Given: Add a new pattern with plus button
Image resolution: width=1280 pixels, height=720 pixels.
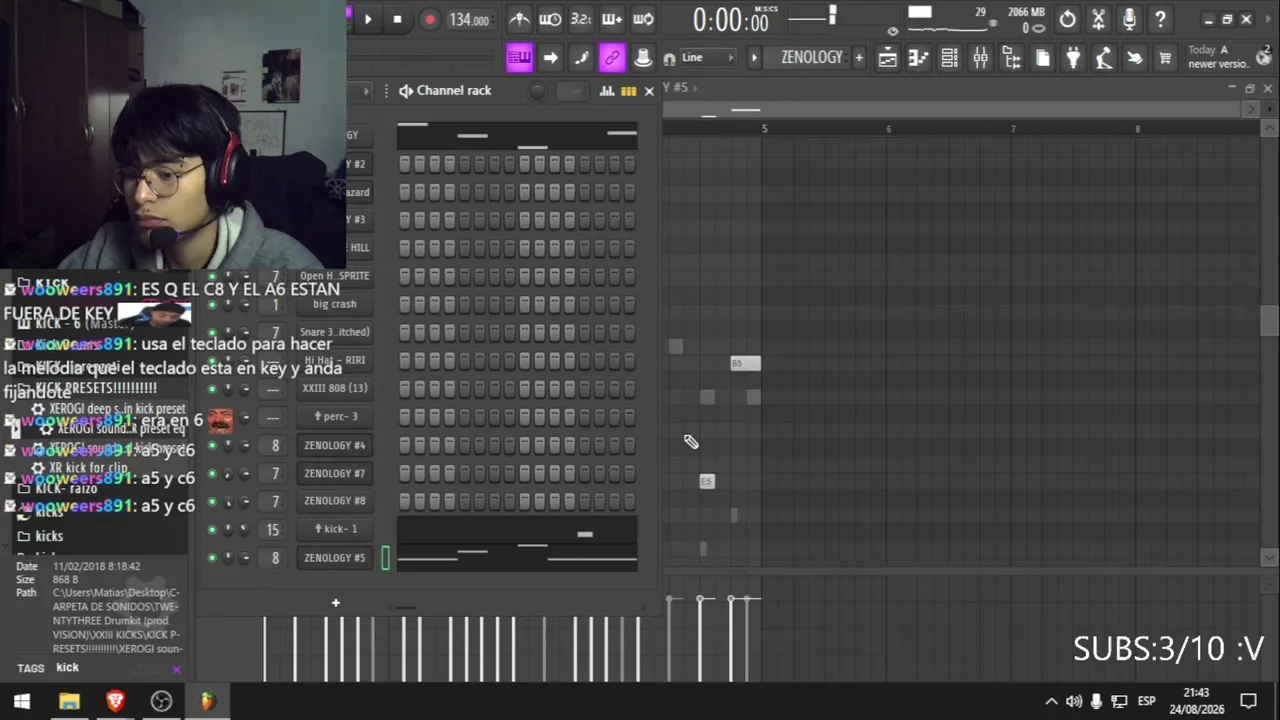Looking at the screenshot, I should click(x=858, y=58).
